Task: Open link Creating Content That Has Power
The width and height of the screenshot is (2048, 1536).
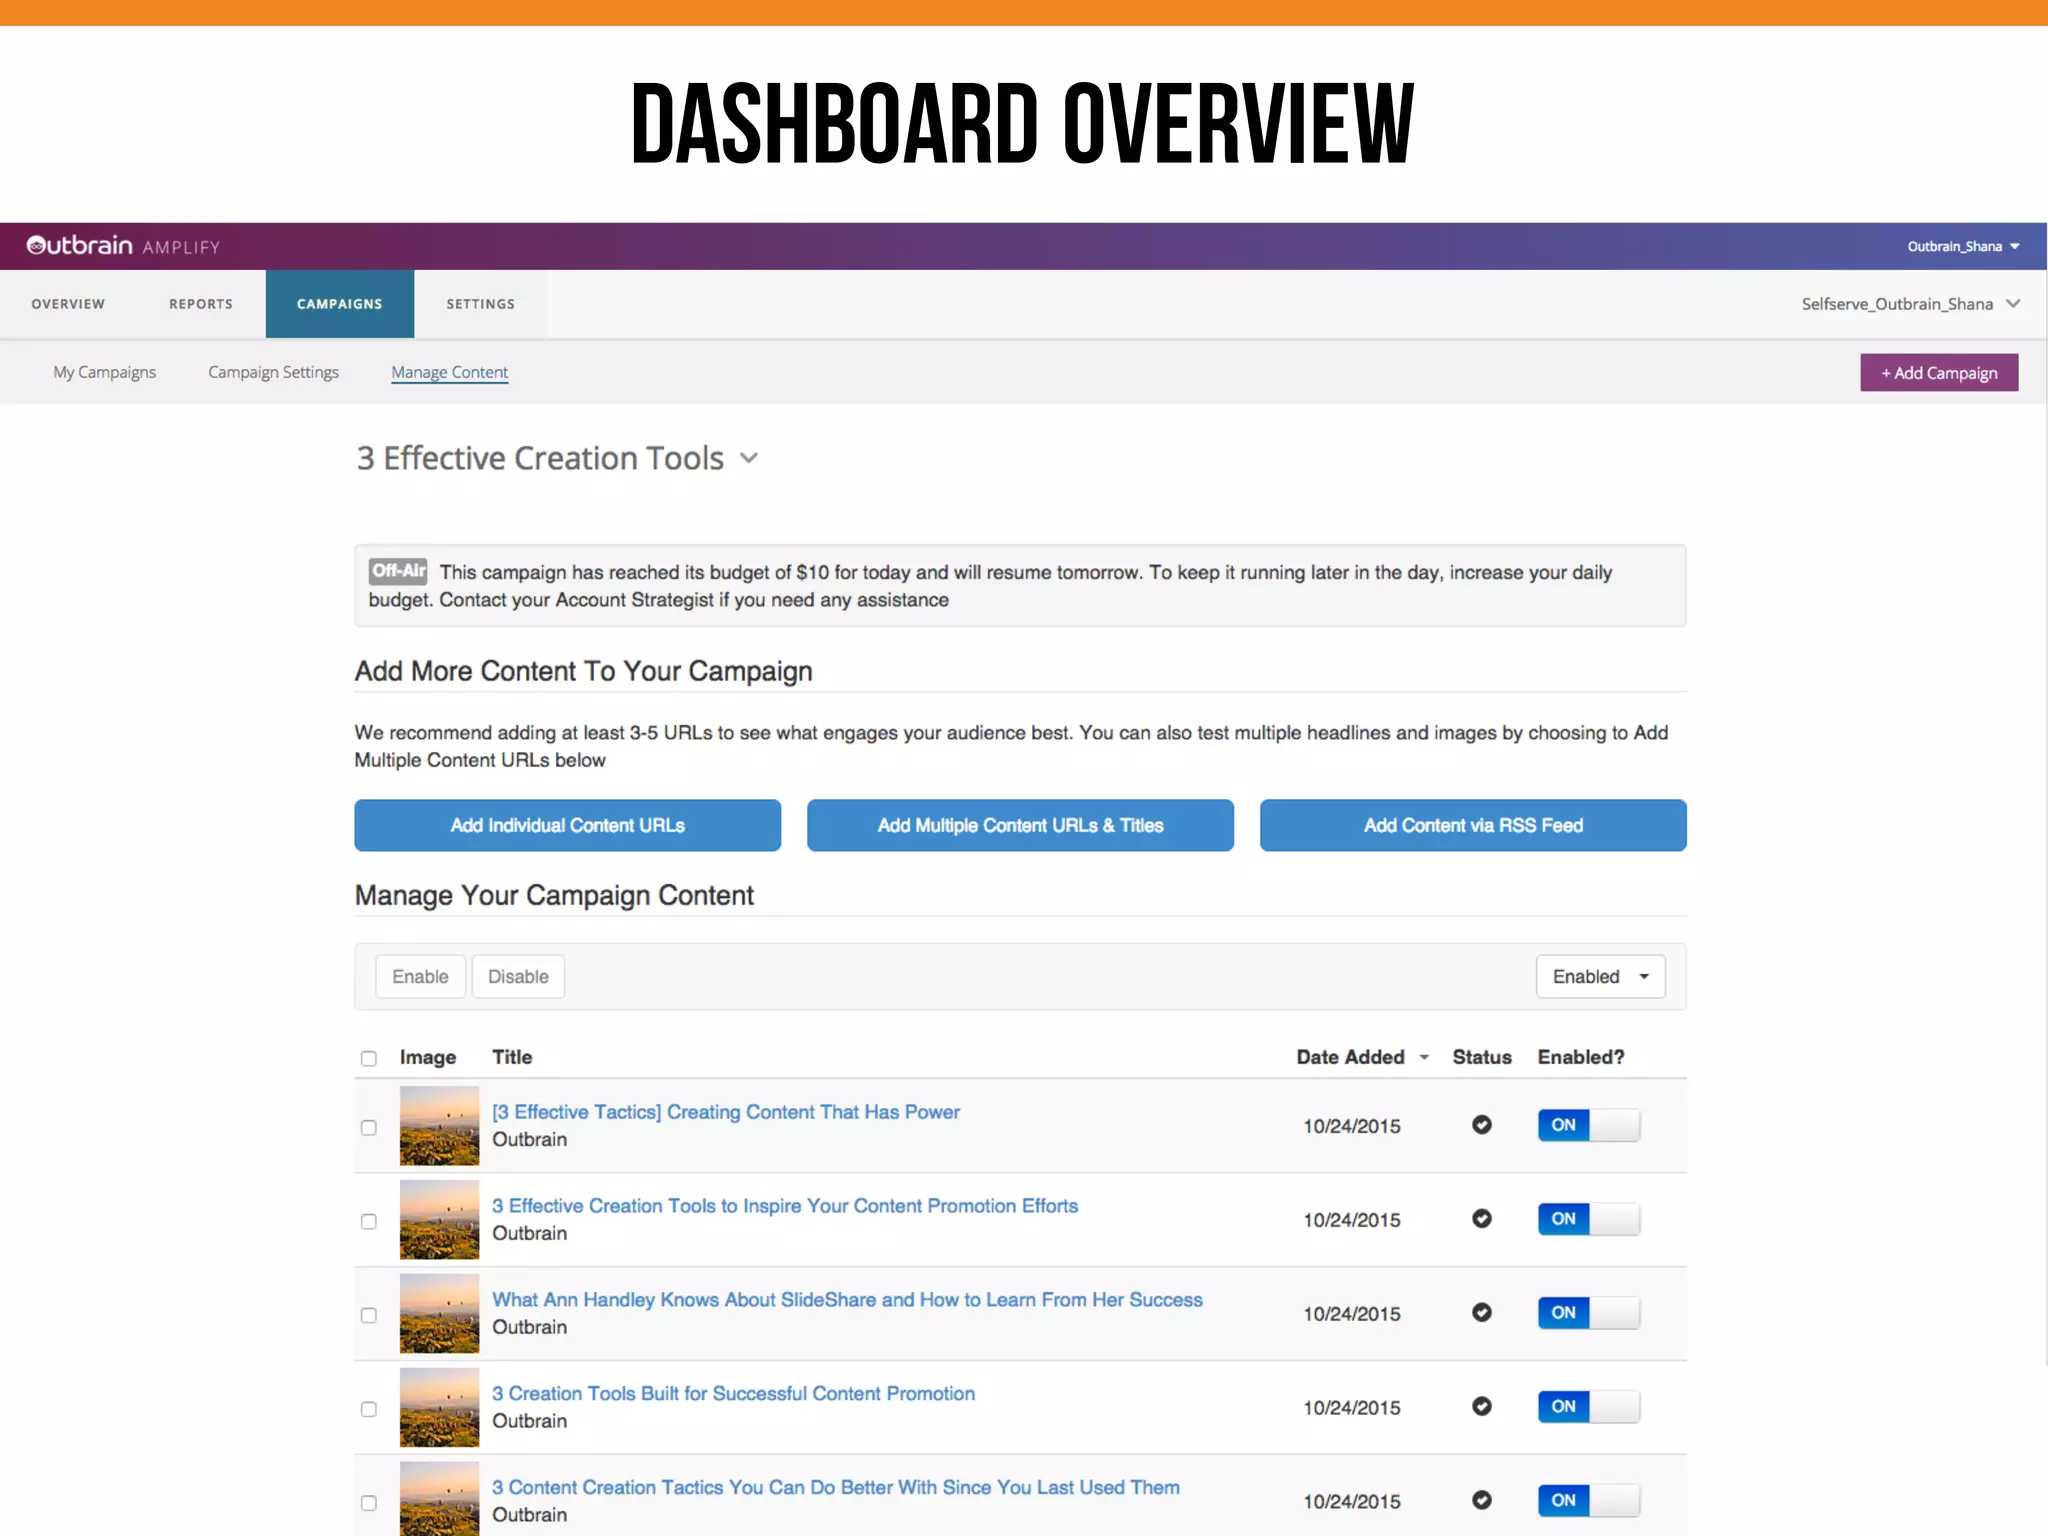Action: pos(726,1112)
